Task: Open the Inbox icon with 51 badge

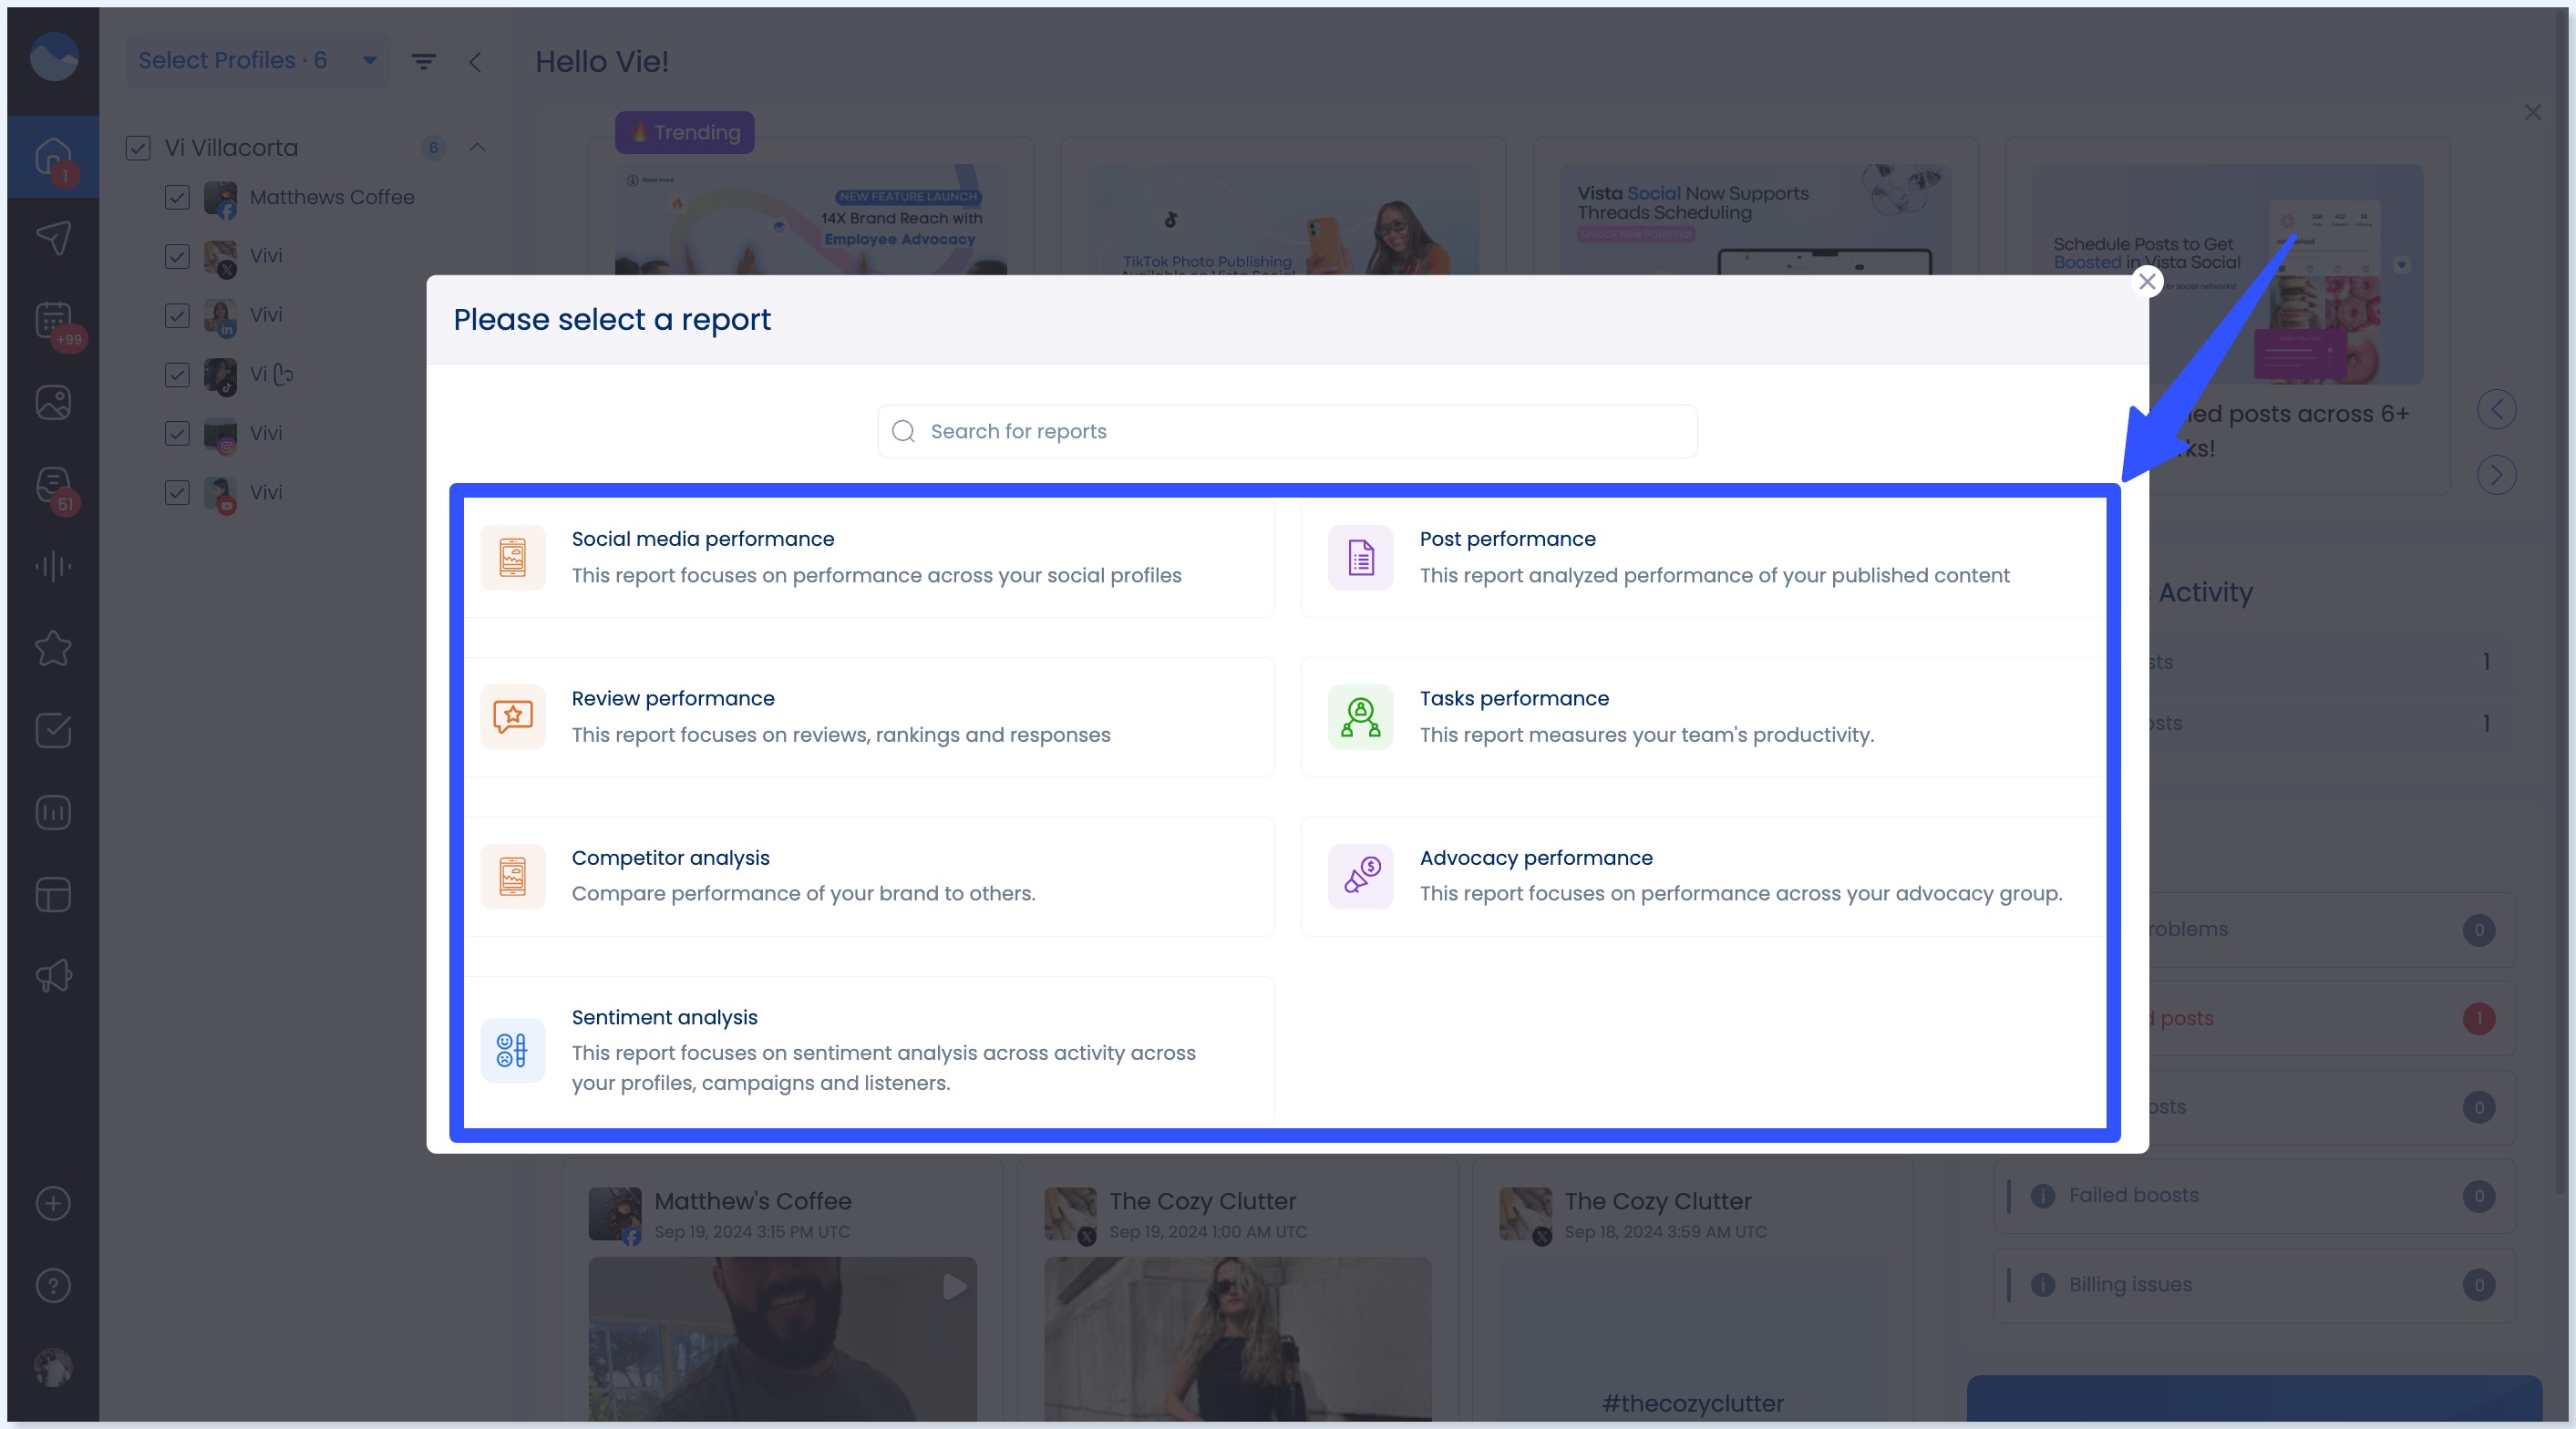Action: point(52,487)
